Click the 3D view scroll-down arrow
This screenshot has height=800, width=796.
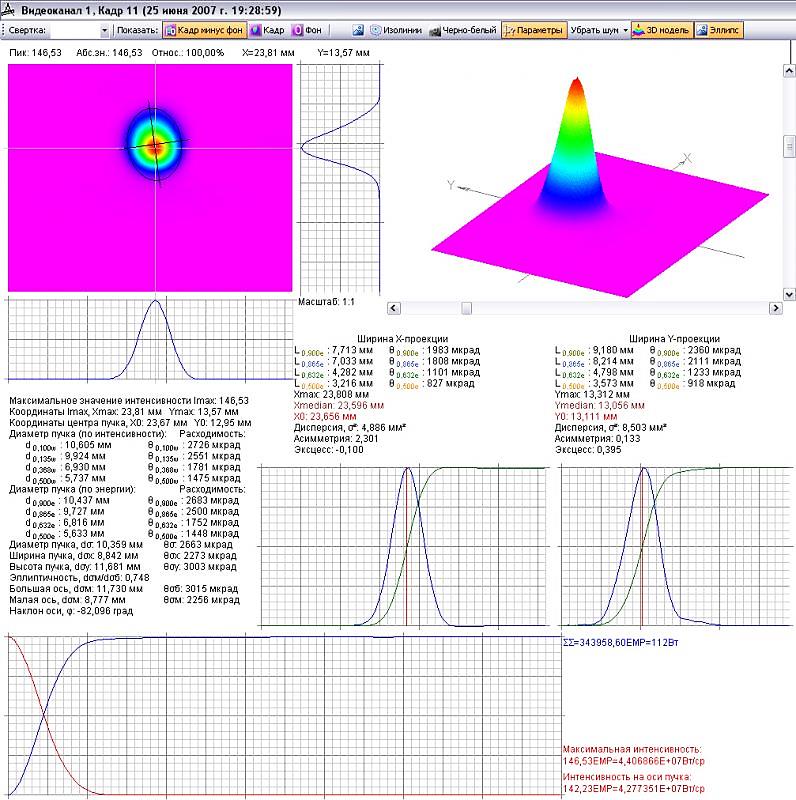(x=789, y=294)
